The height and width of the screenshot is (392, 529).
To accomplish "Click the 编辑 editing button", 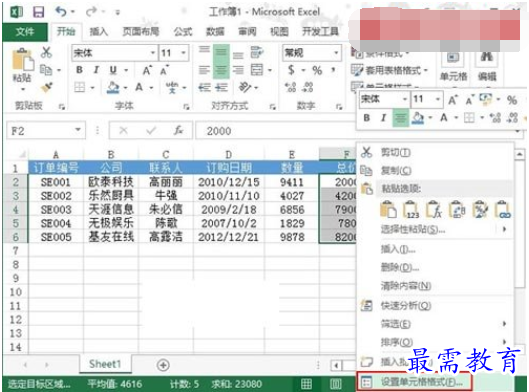I will (x=487, y=66).
